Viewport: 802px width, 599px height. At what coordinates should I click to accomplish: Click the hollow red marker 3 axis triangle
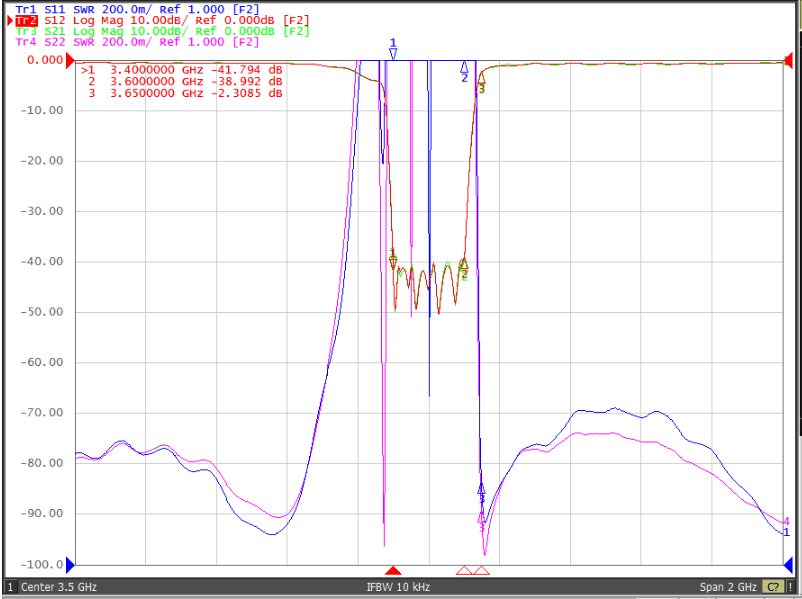481,570
